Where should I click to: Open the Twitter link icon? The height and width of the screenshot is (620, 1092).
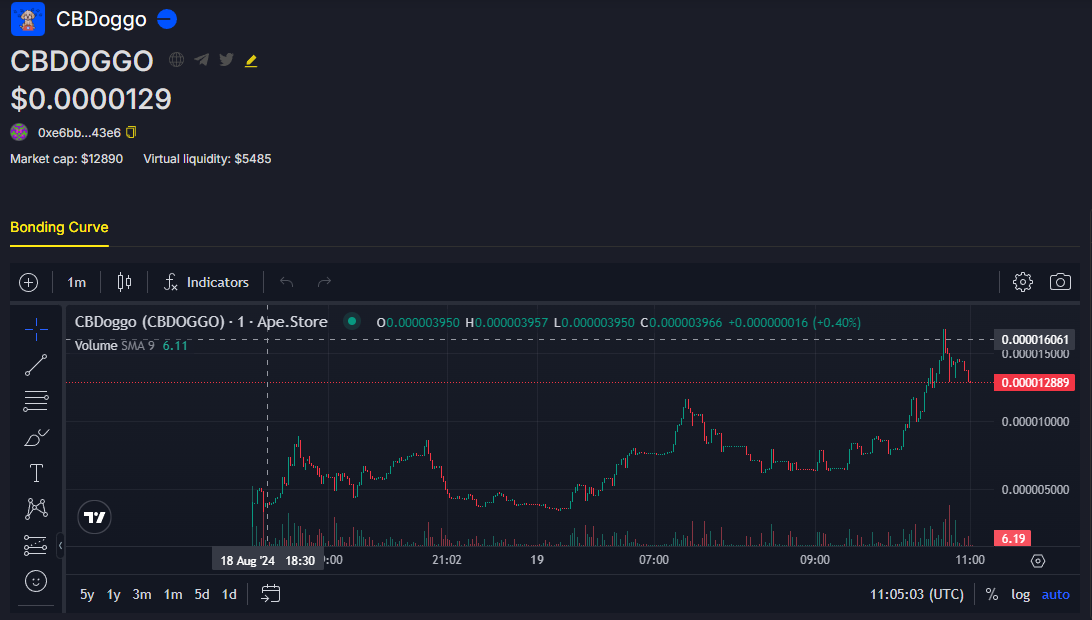point(226,60)
